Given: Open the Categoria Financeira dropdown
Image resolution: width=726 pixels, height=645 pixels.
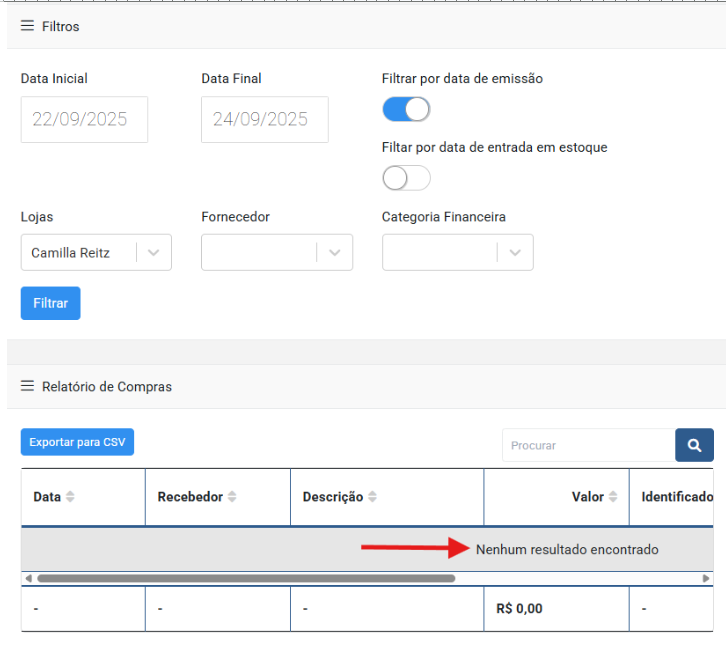Looking at the screenshot, I should coord(515,253).
